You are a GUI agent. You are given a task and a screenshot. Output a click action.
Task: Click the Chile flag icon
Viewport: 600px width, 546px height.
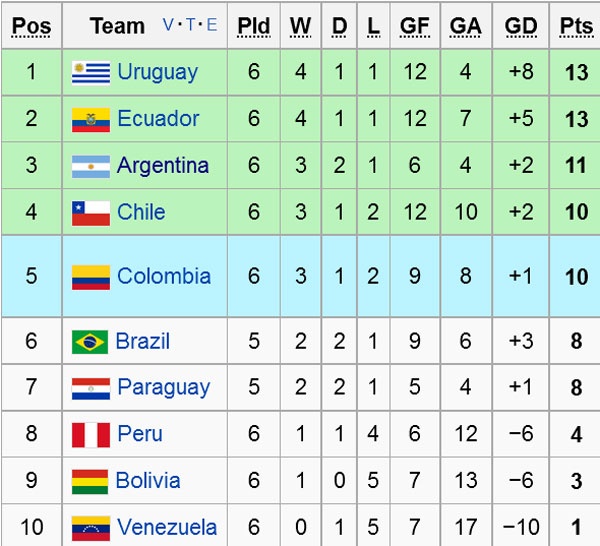[91, 212]
